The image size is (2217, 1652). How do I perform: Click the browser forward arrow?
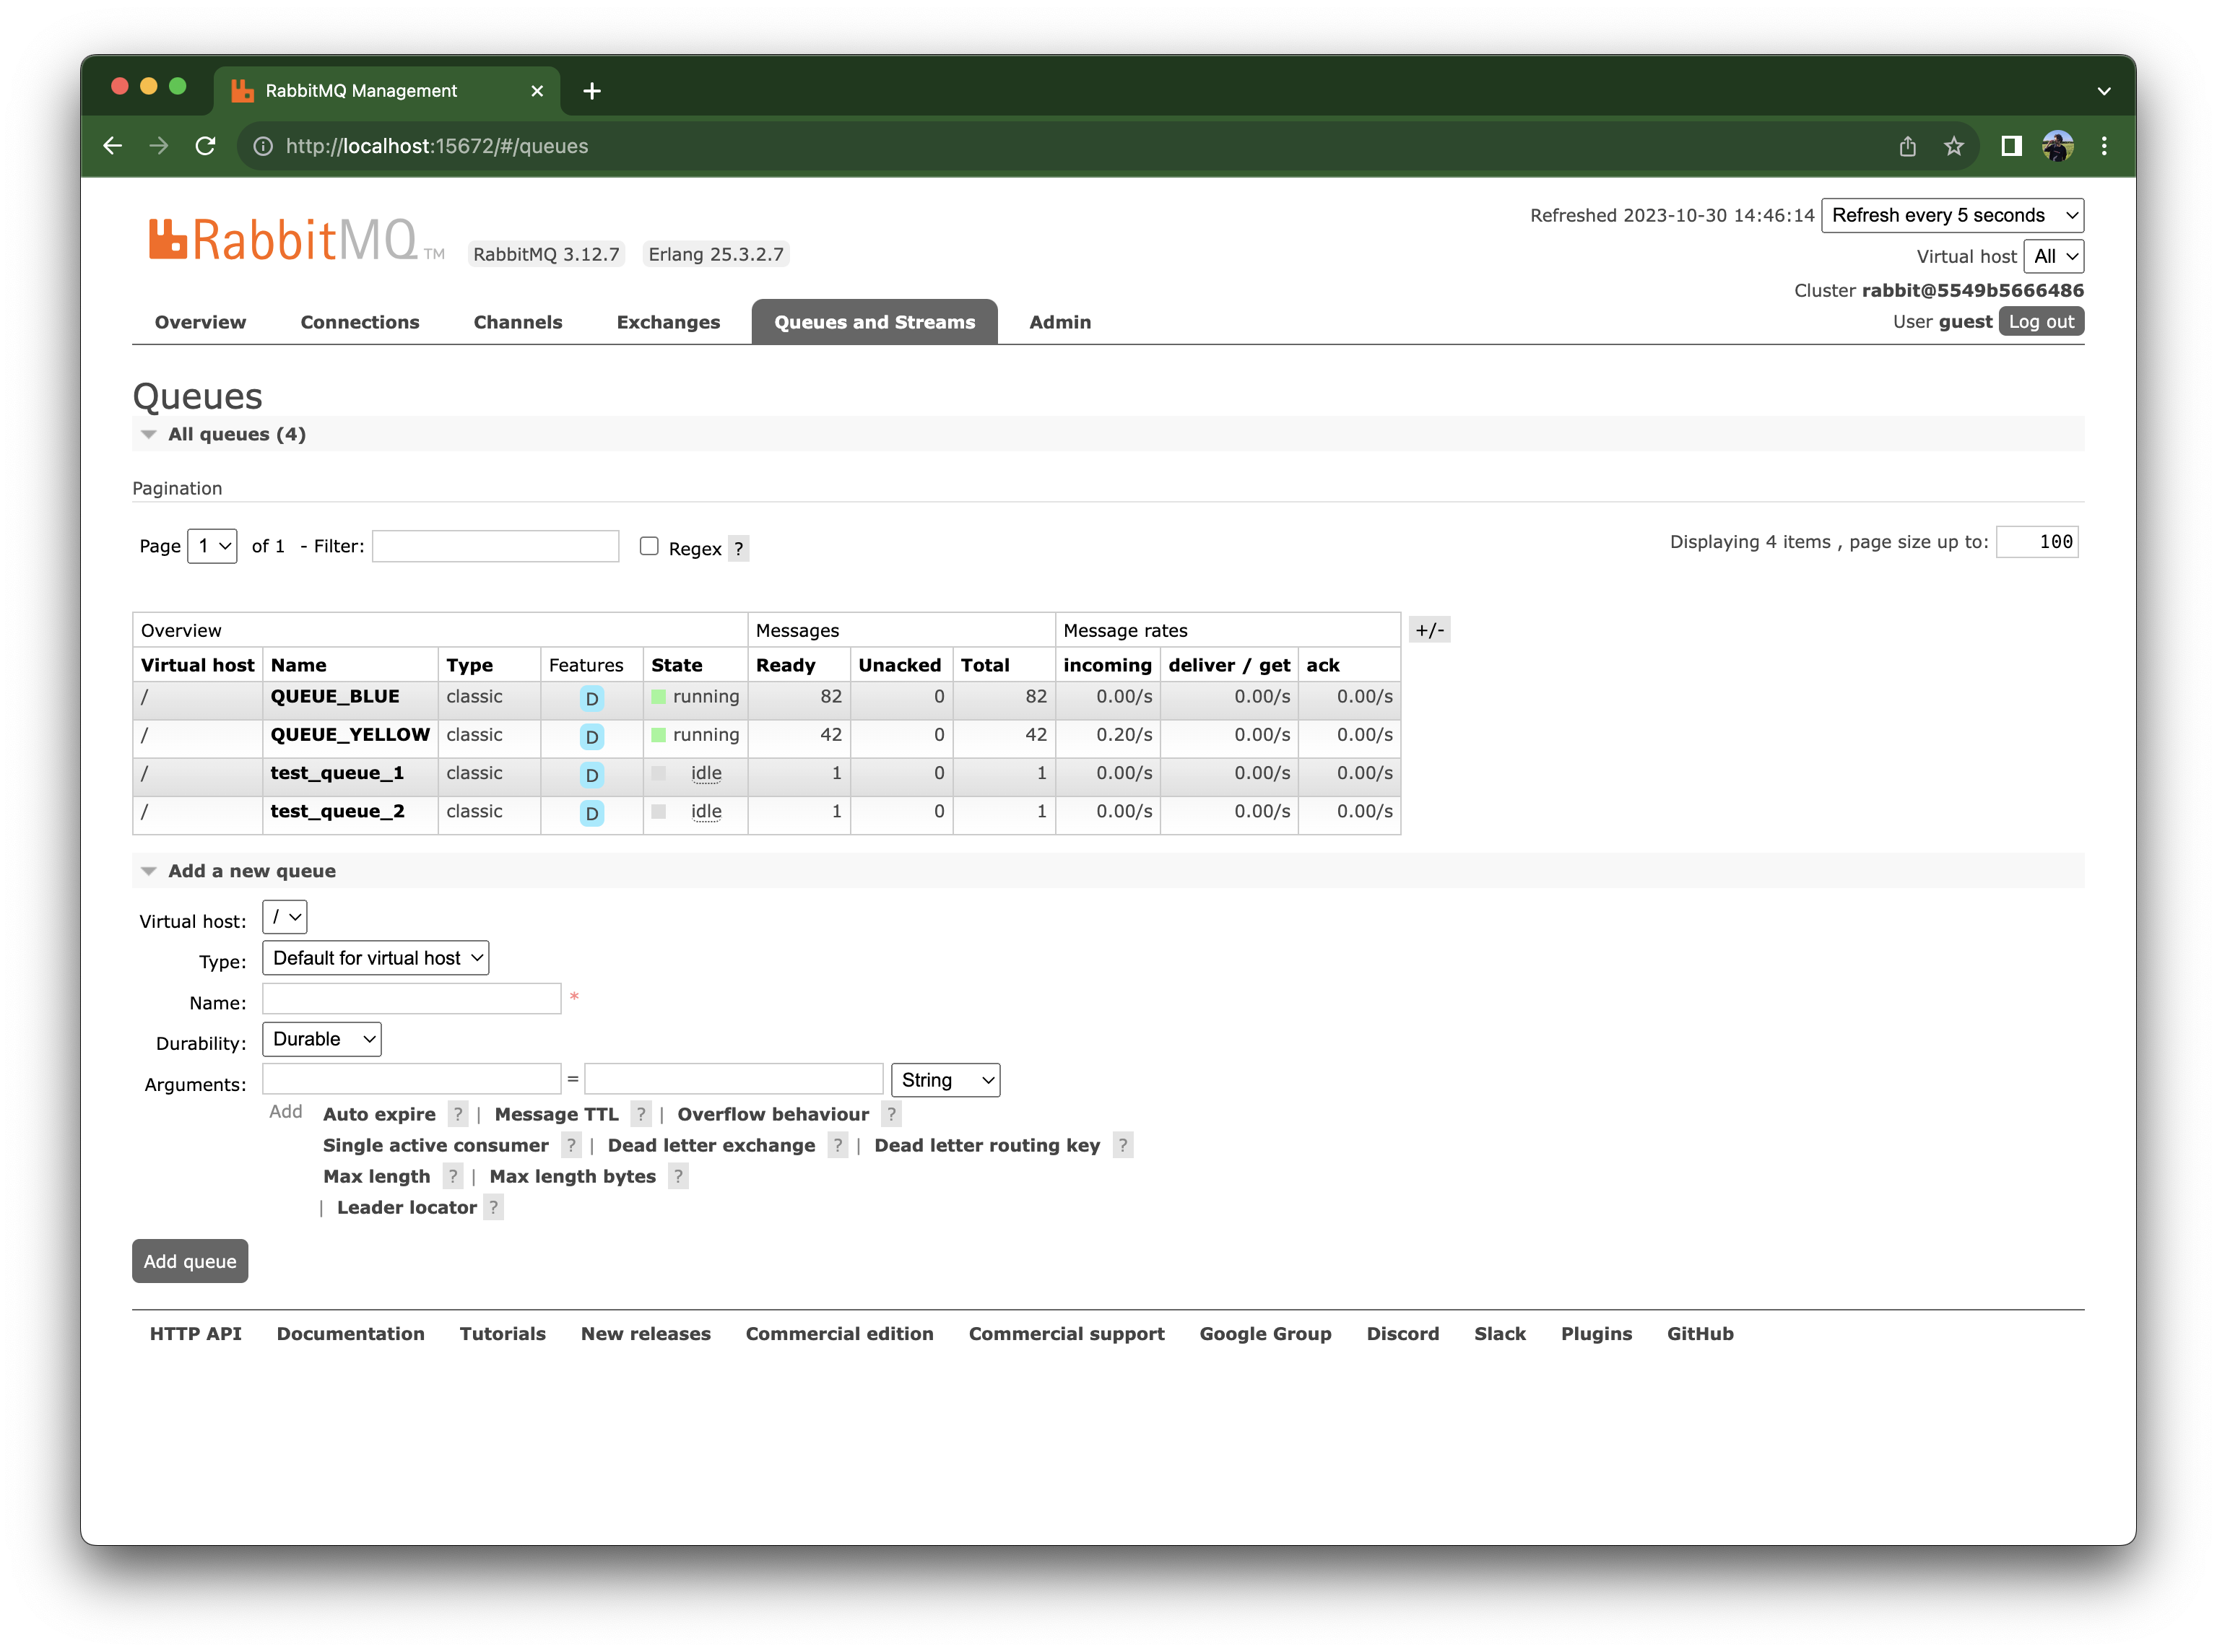[159, 146]
